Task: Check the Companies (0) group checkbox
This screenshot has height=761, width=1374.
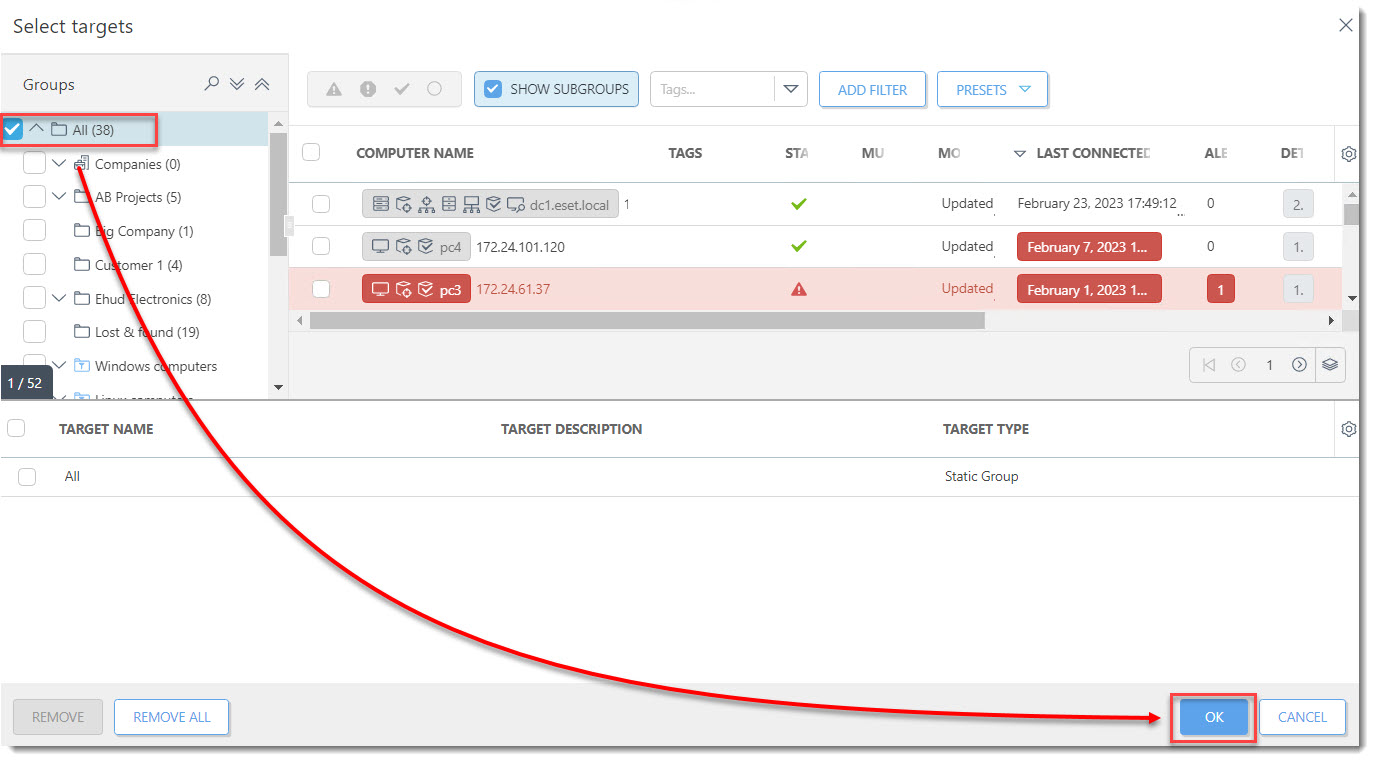Action: point(34,164)
